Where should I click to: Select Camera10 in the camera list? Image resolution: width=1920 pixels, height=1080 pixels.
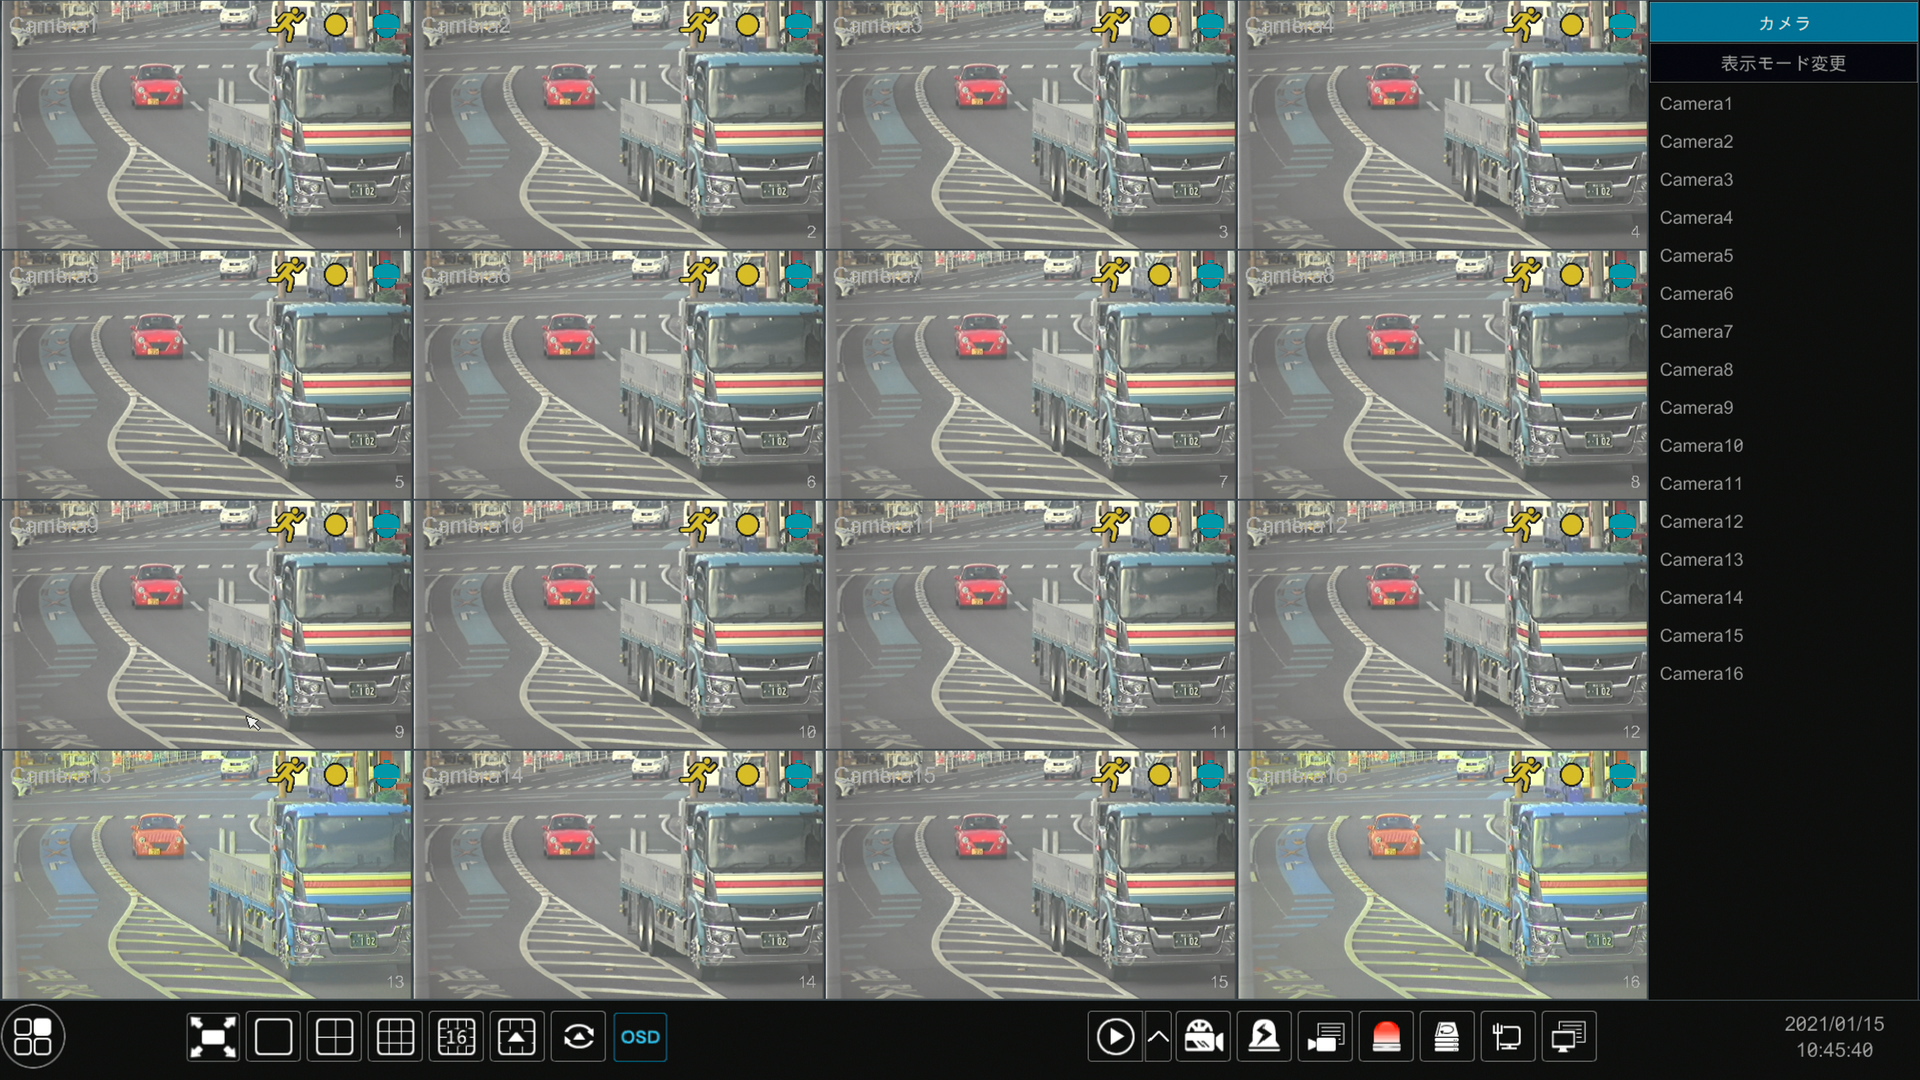pos(1784,446)
